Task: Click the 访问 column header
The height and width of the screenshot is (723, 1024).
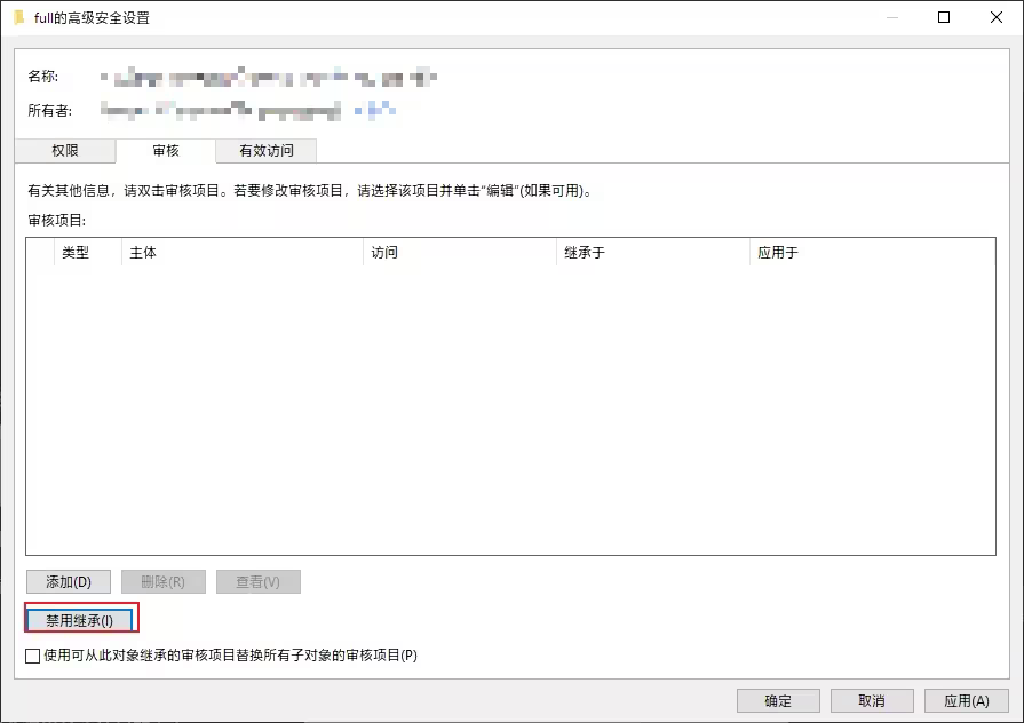Action: (x=385, y=252)
